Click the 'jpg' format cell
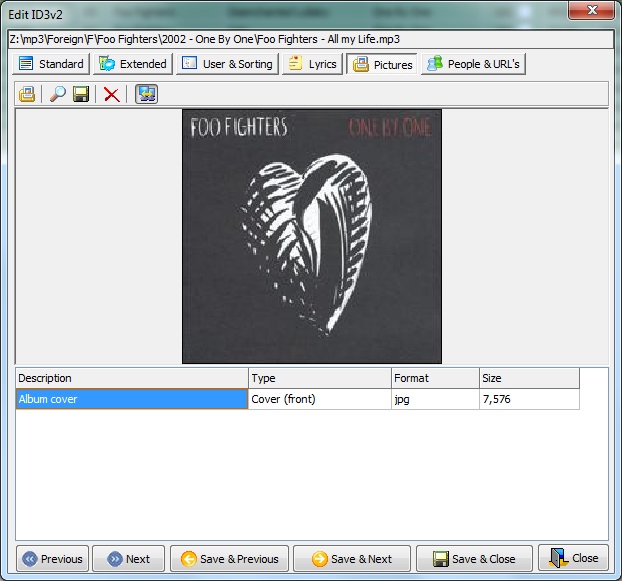Viewport: 622px width, 581px height. point(435,399)
